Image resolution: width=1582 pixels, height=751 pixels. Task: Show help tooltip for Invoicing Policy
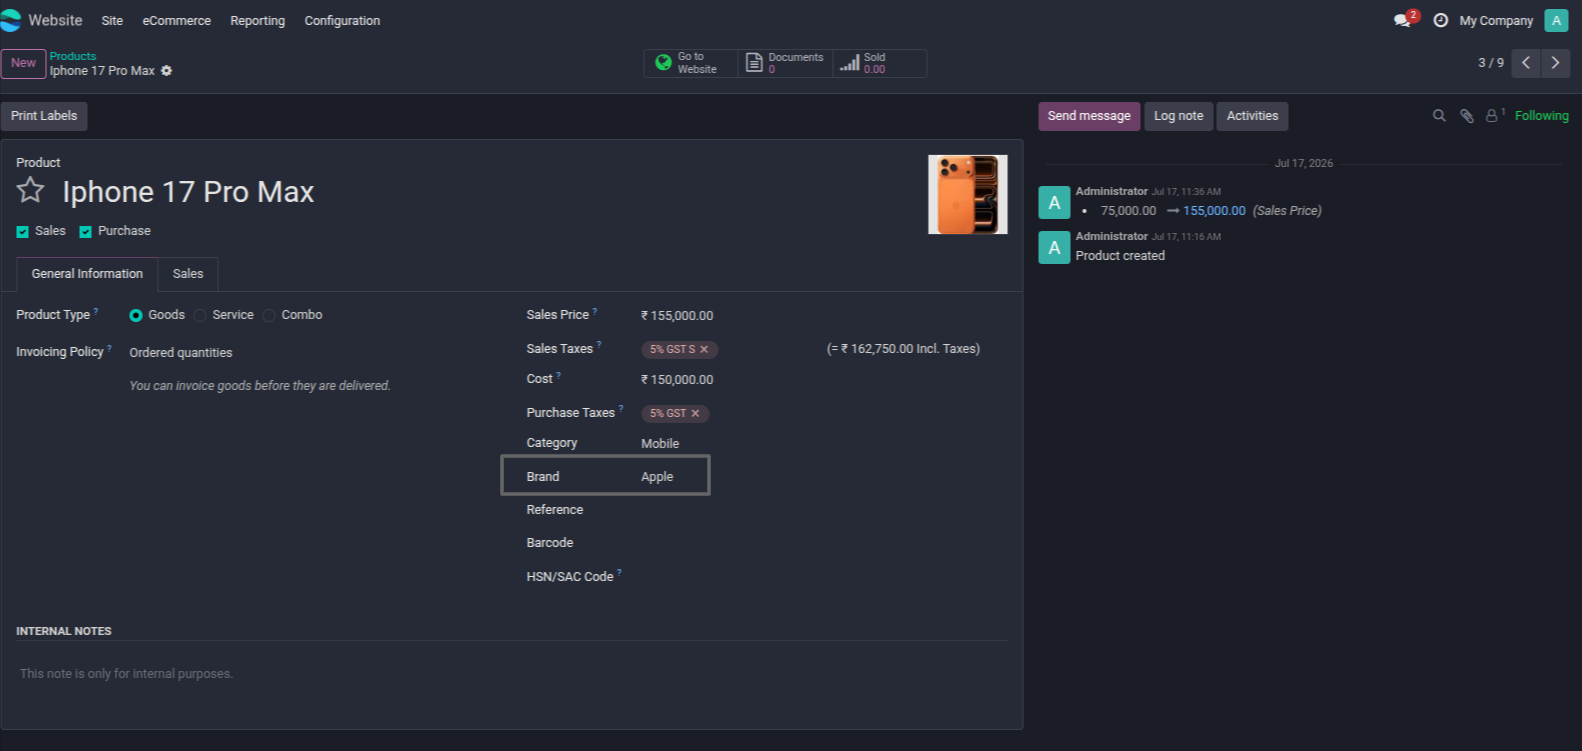click(109, 348)
